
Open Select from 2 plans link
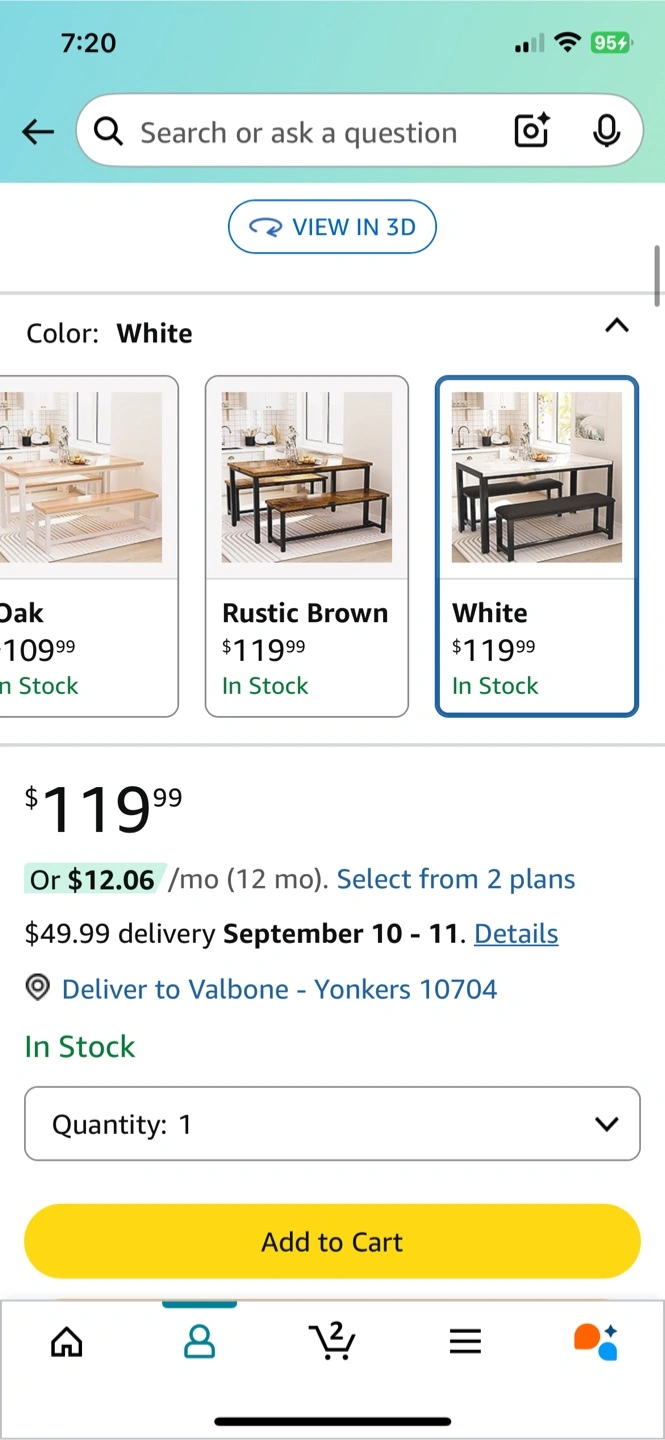click(456, 879)
